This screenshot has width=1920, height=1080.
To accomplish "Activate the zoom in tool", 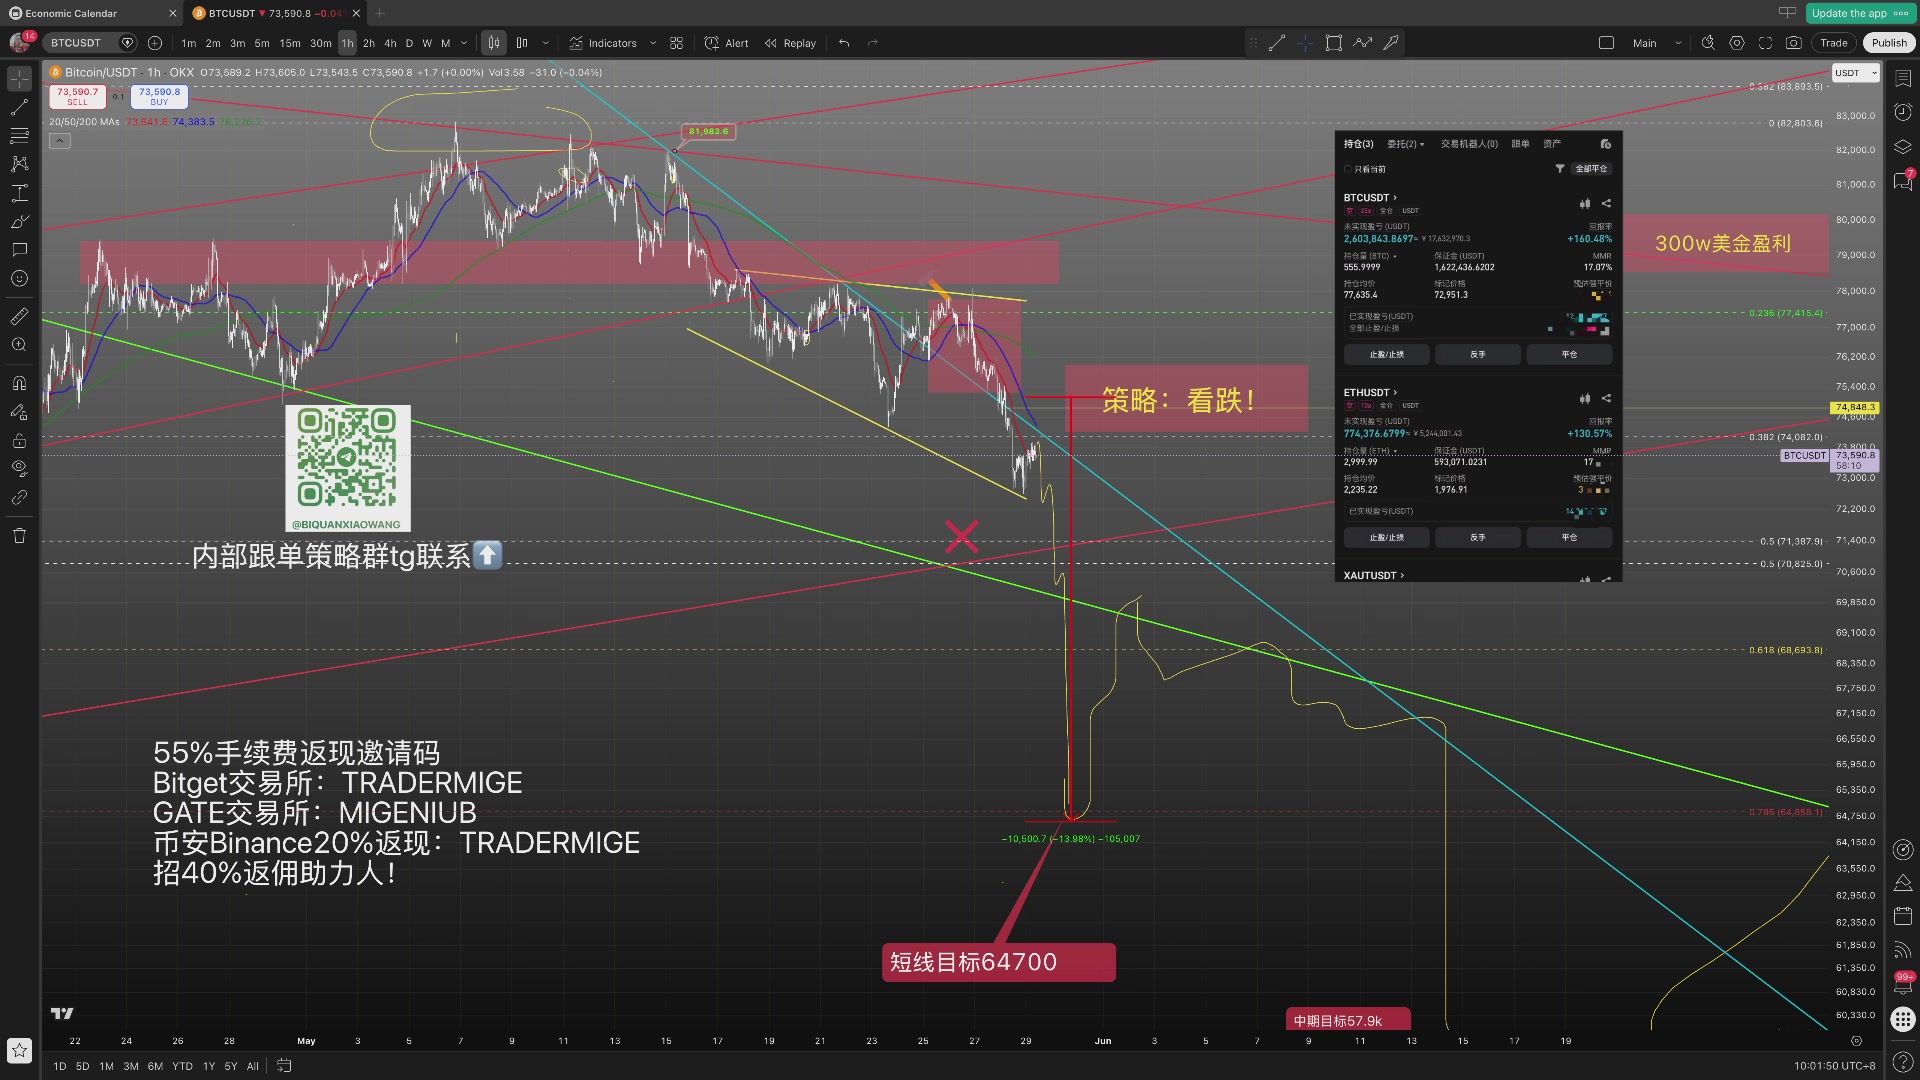I will [x=19, y=345].
